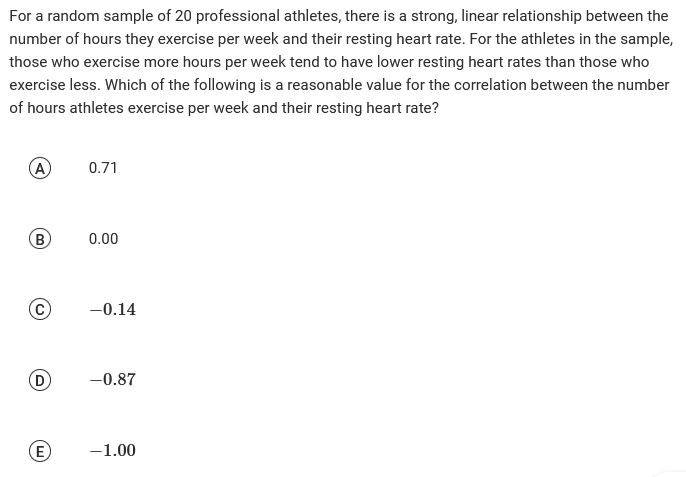Click the answer value −0.14
Image resolution: width=686 pixels, height=477 pixels.
[x=112, y=309]
